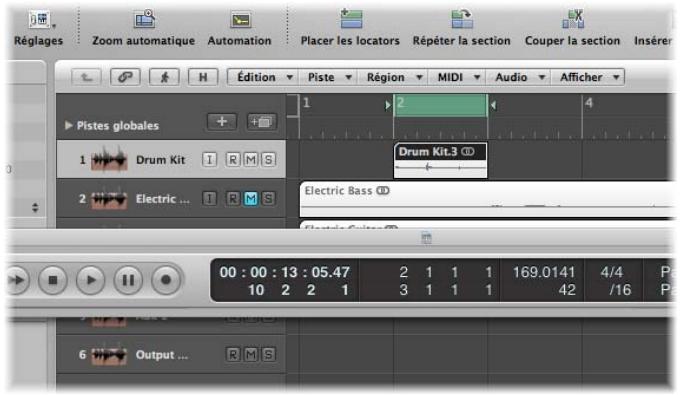Open the Piste menu
The height and width of the screenshot is (395, 682).
pyautogui.click(x=328, y=77)
